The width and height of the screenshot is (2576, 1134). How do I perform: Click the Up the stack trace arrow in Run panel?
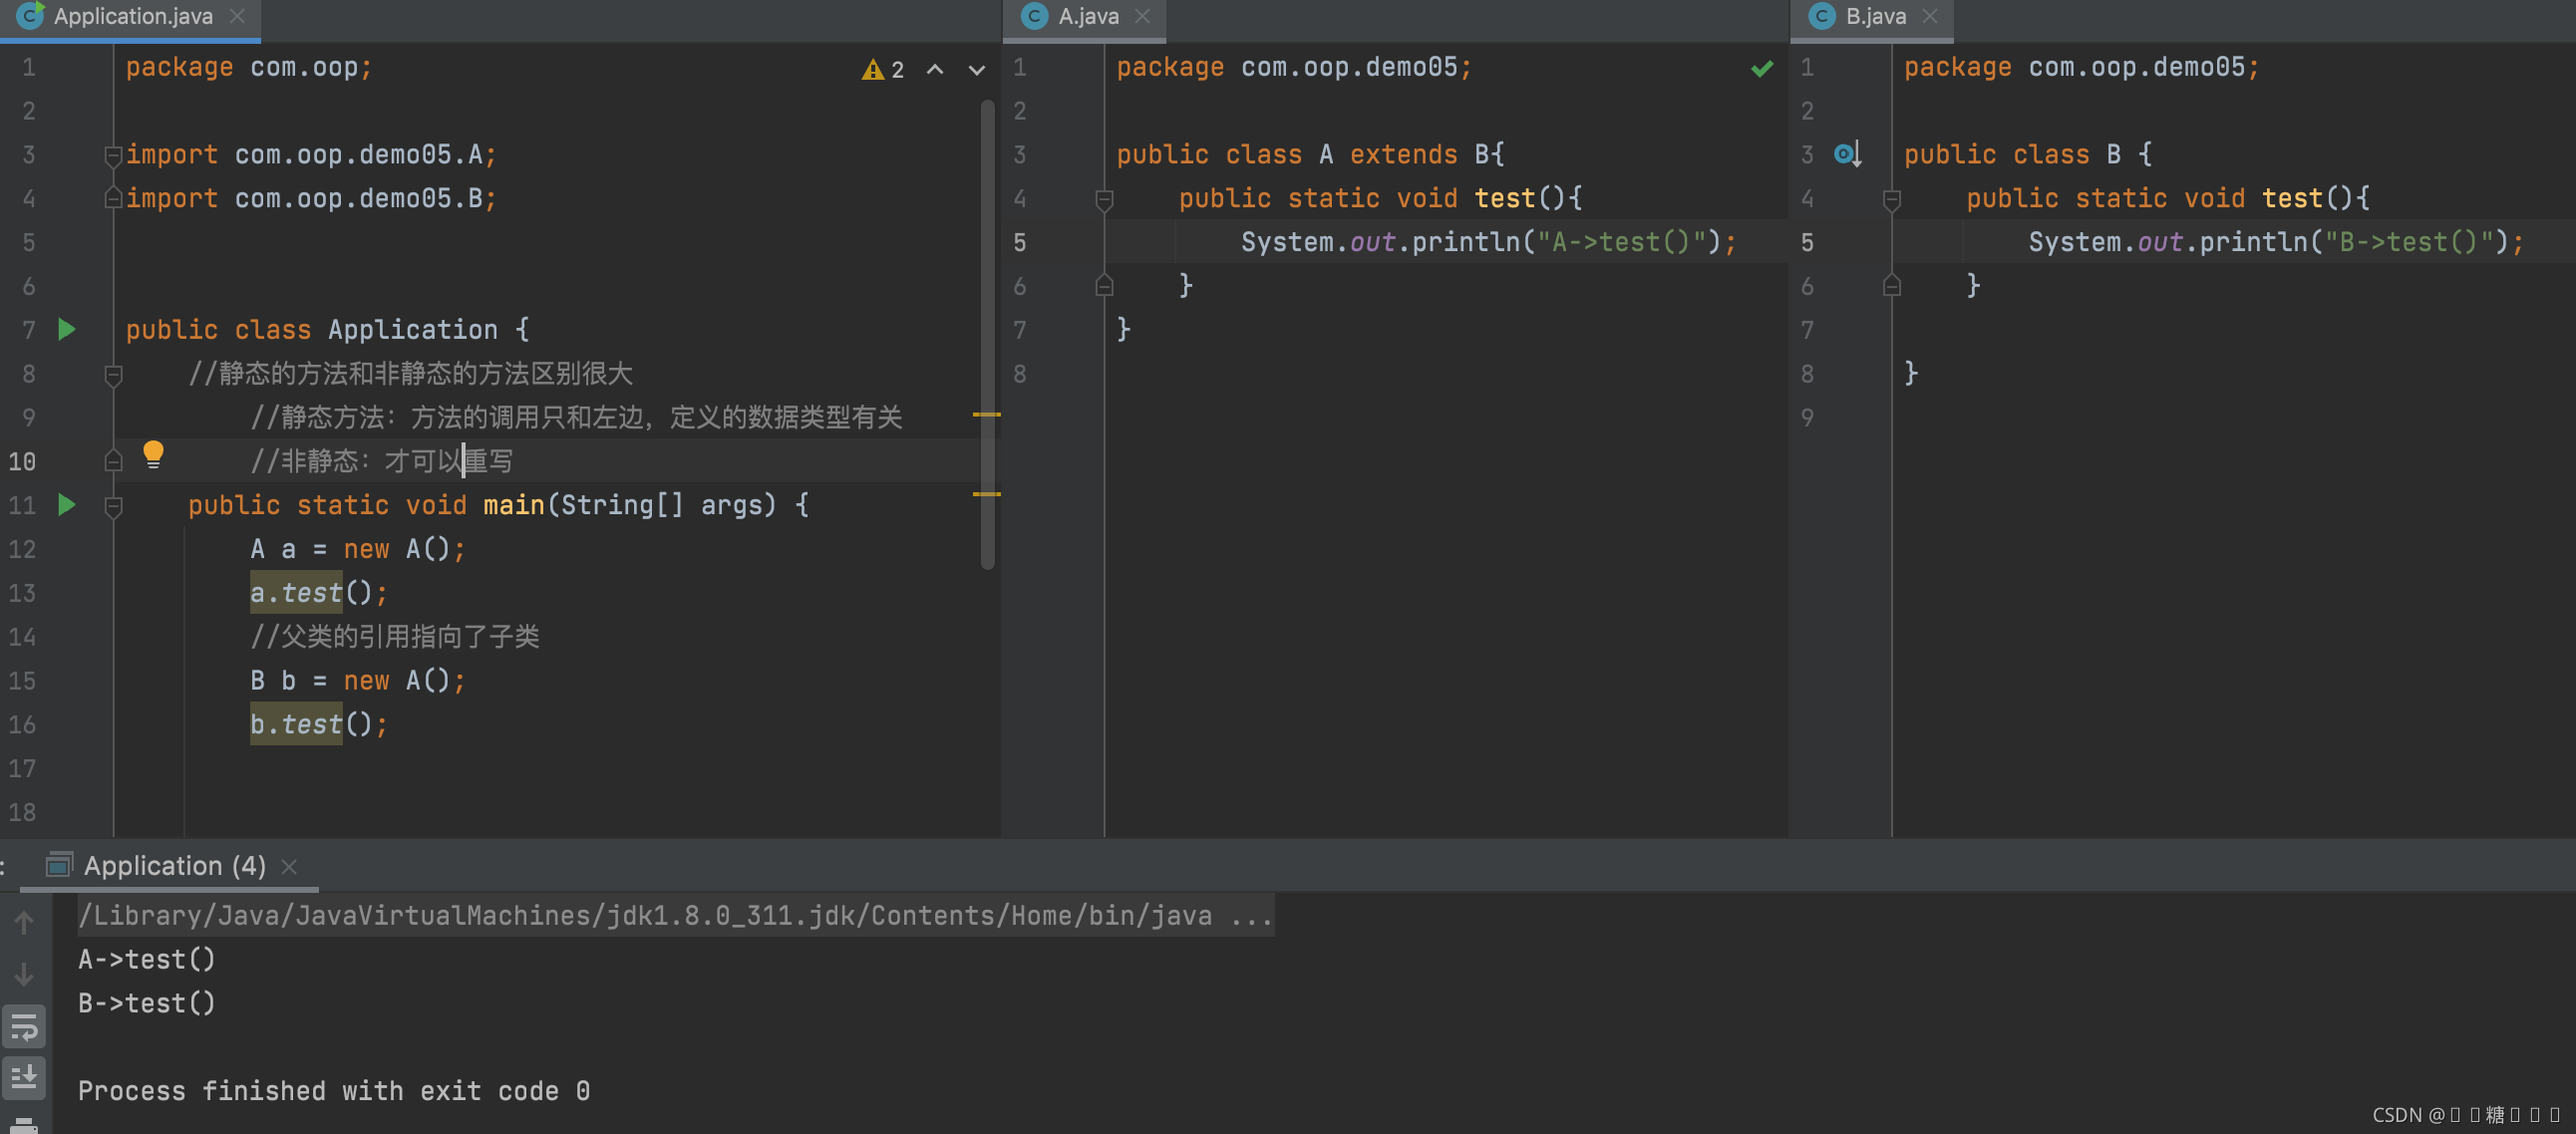click(x=24, y=922)
